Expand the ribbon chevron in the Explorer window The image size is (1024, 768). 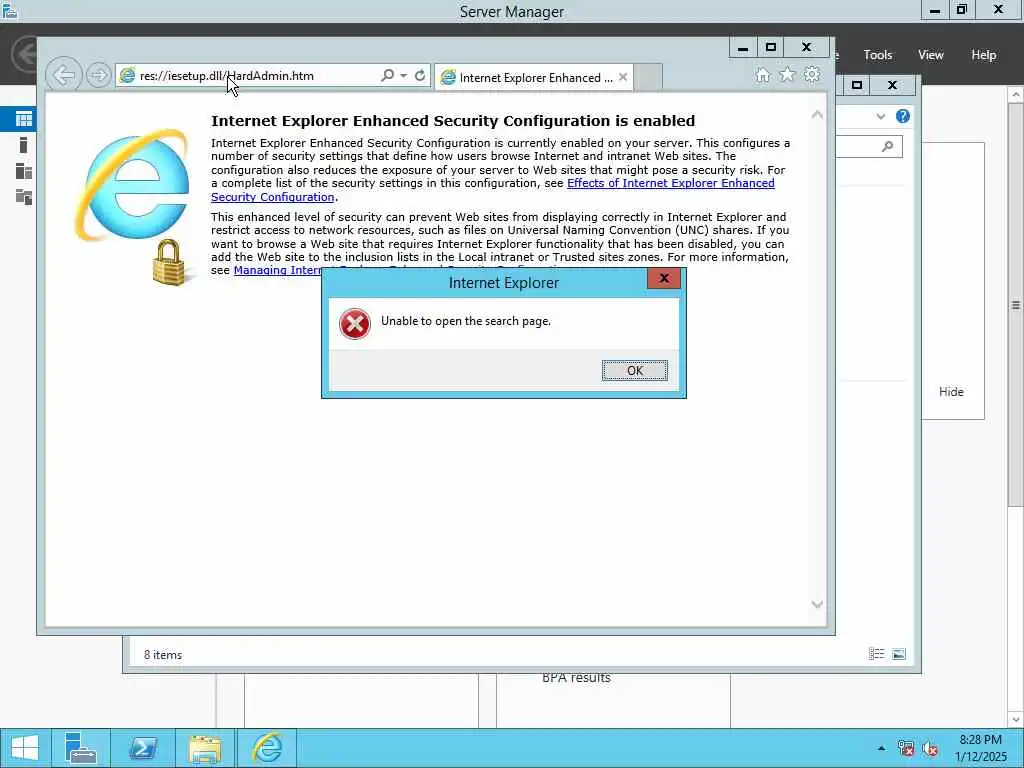[881, 116]
